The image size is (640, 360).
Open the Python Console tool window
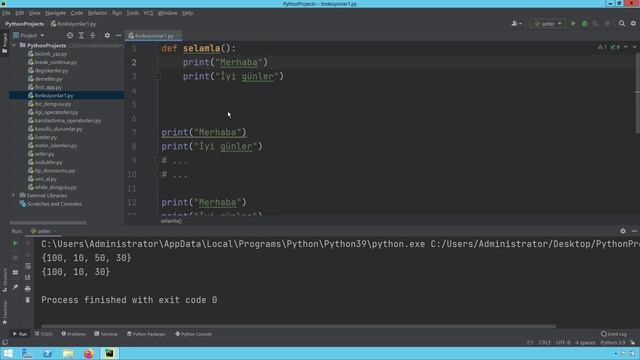point(193,334)
